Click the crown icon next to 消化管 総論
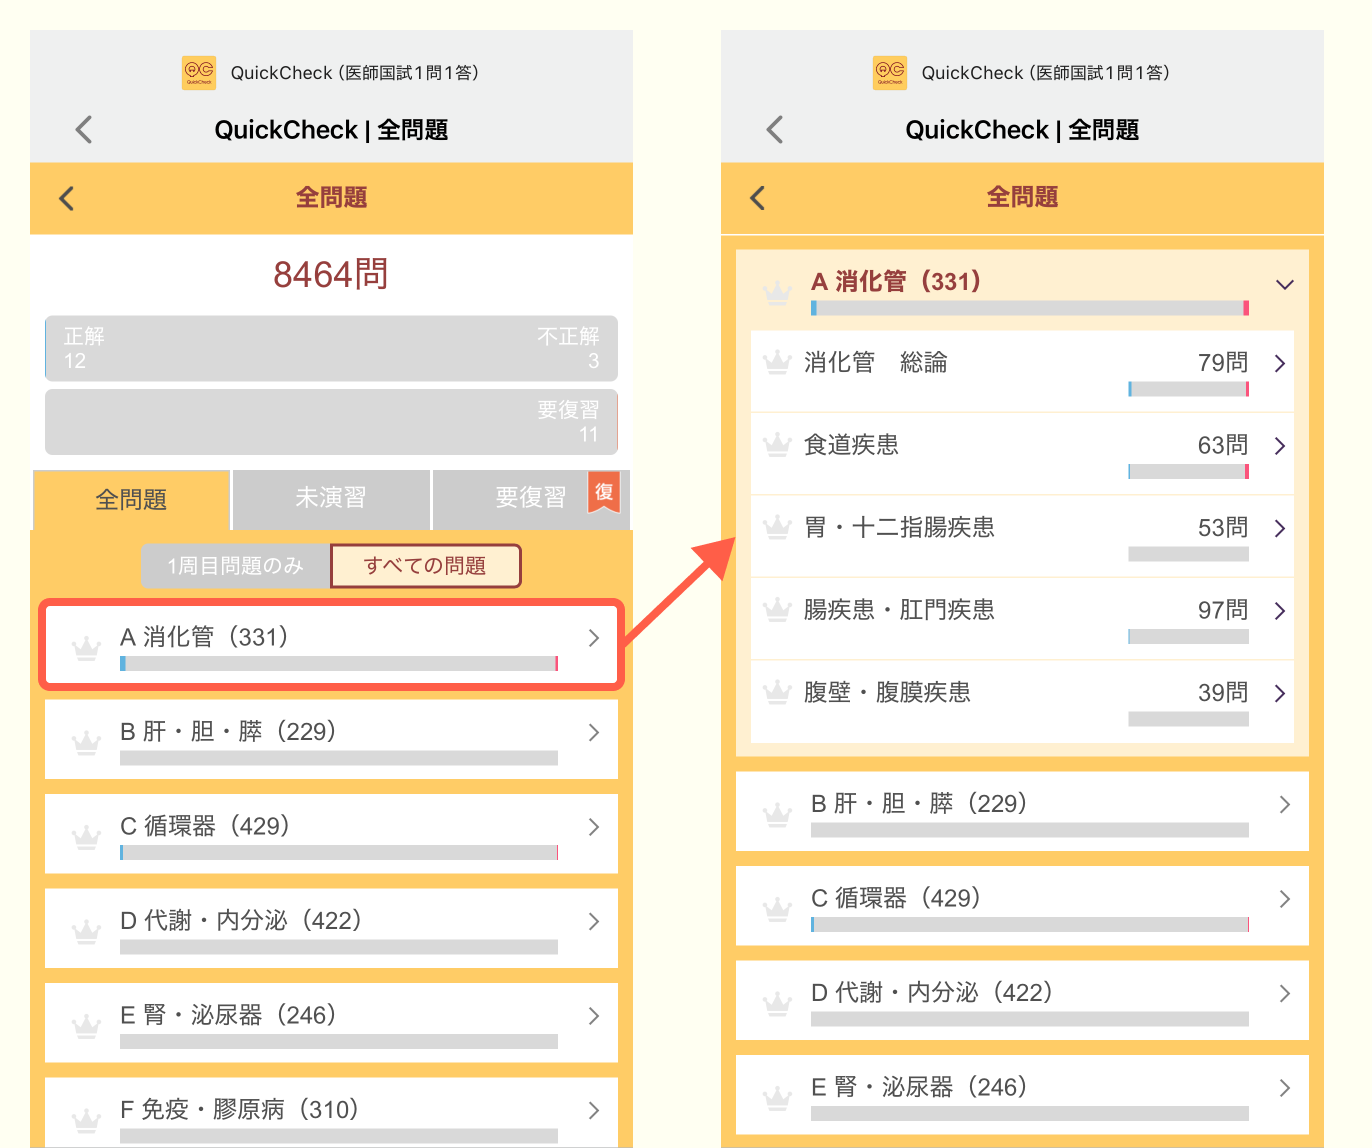Screen dimensions: 1372x1148 coord(777,362)
